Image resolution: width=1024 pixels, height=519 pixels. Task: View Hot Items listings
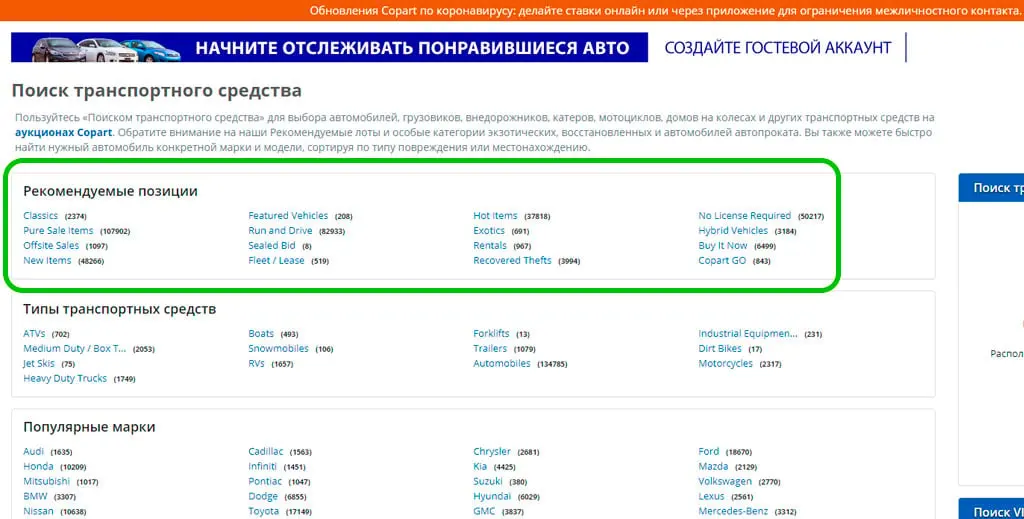pos(495,215)
